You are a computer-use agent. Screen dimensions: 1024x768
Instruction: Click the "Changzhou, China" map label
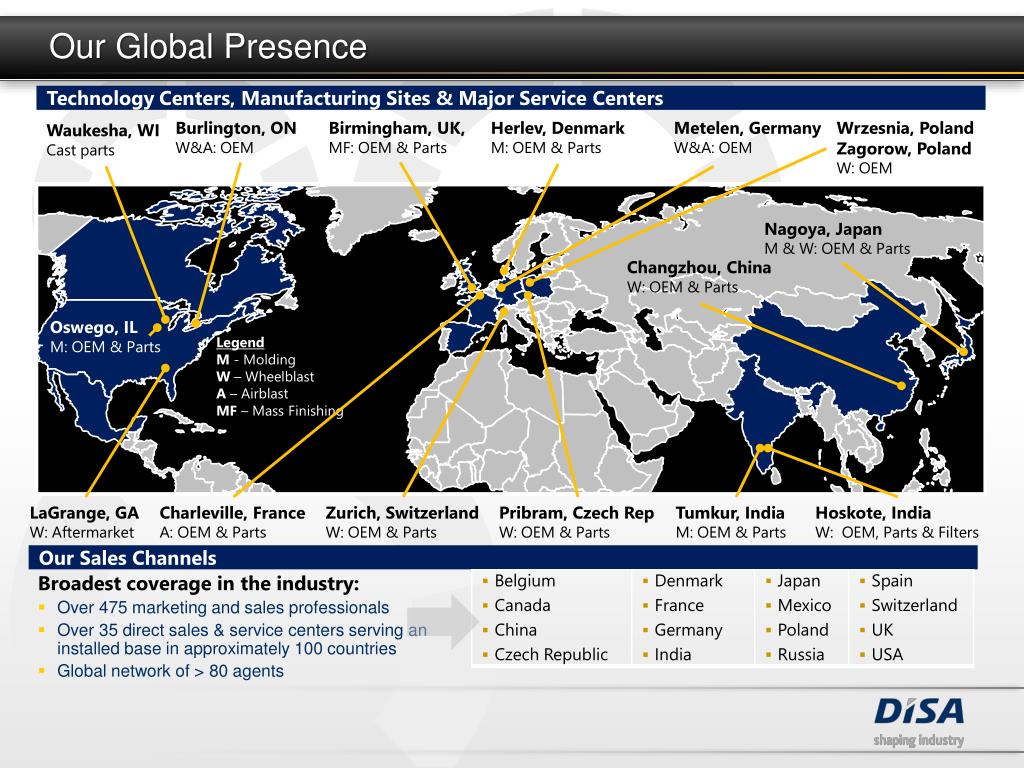pos(699,268)
